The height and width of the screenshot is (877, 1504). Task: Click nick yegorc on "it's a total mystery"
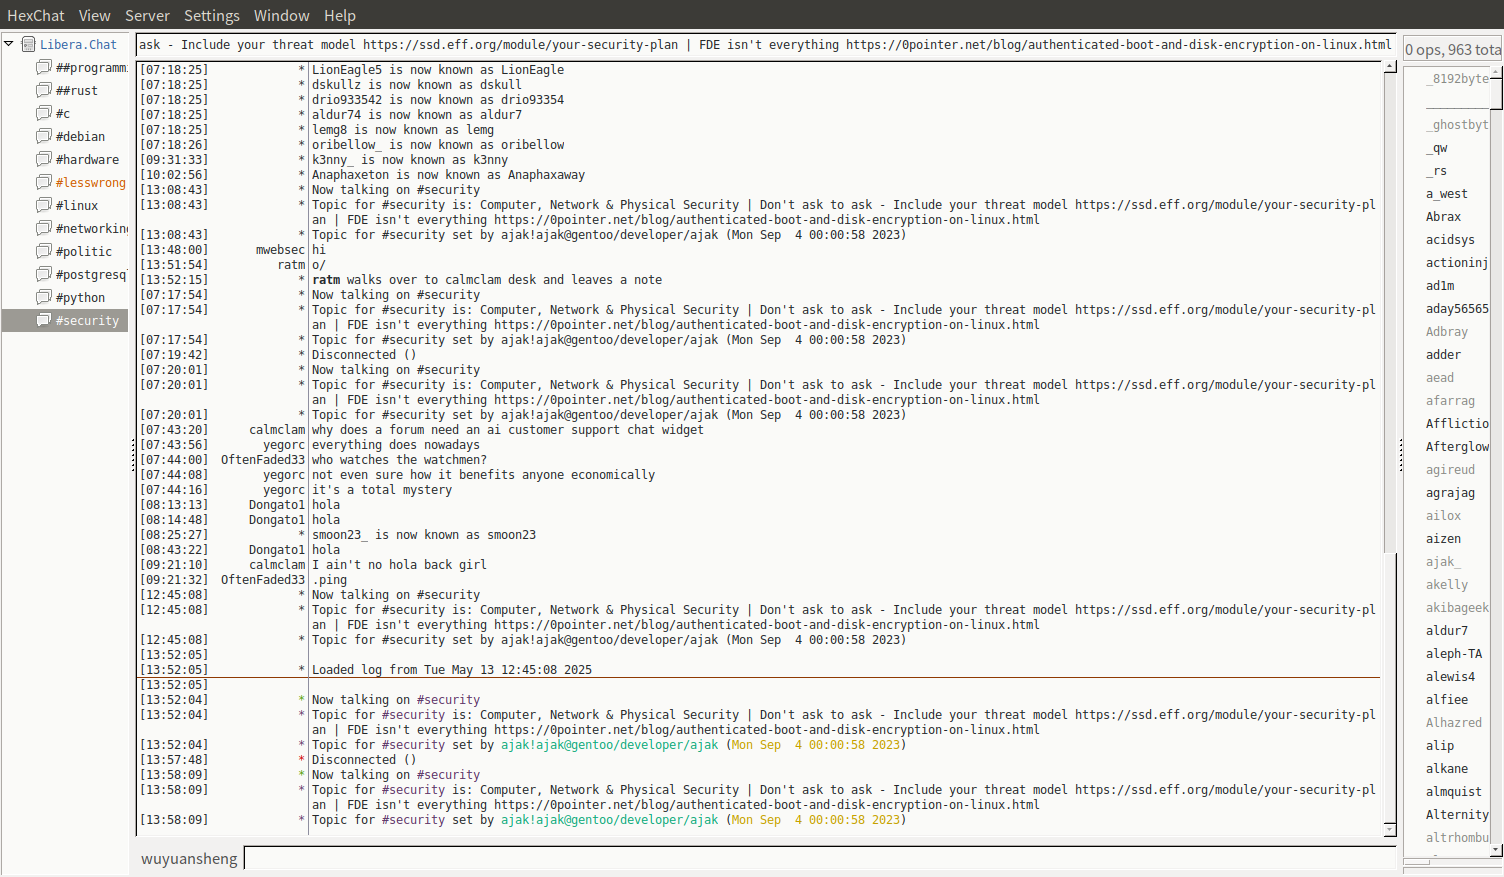pyautogui.click(x=284, y=490)
